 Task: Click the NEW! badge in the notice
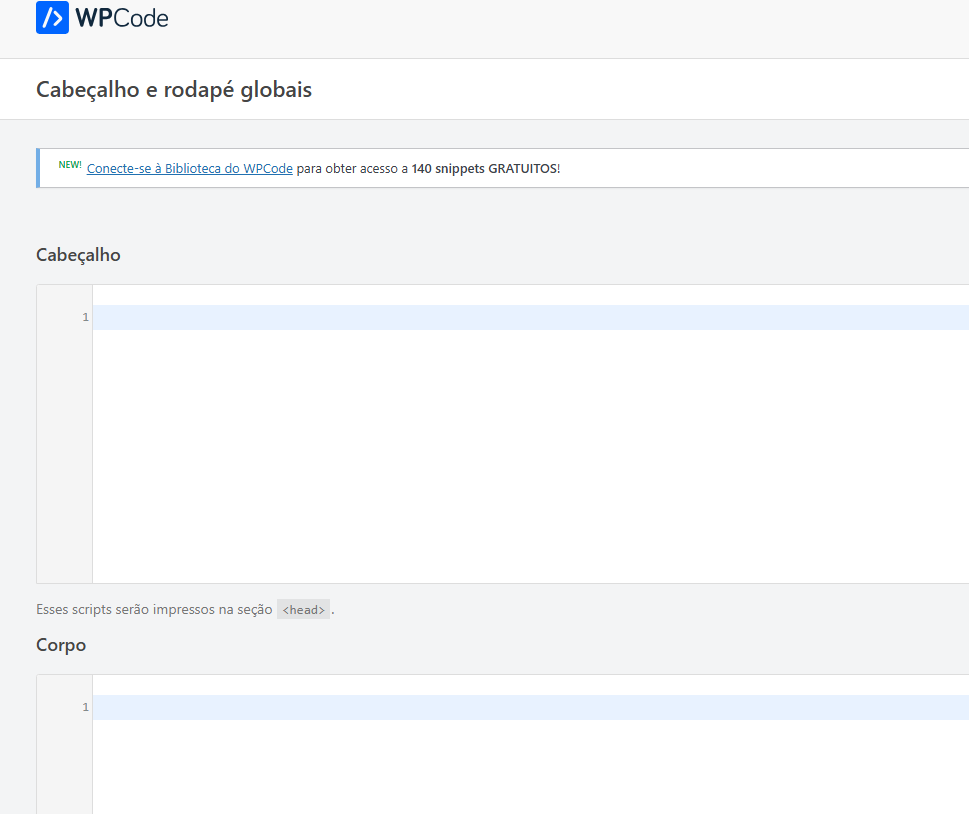70,164
